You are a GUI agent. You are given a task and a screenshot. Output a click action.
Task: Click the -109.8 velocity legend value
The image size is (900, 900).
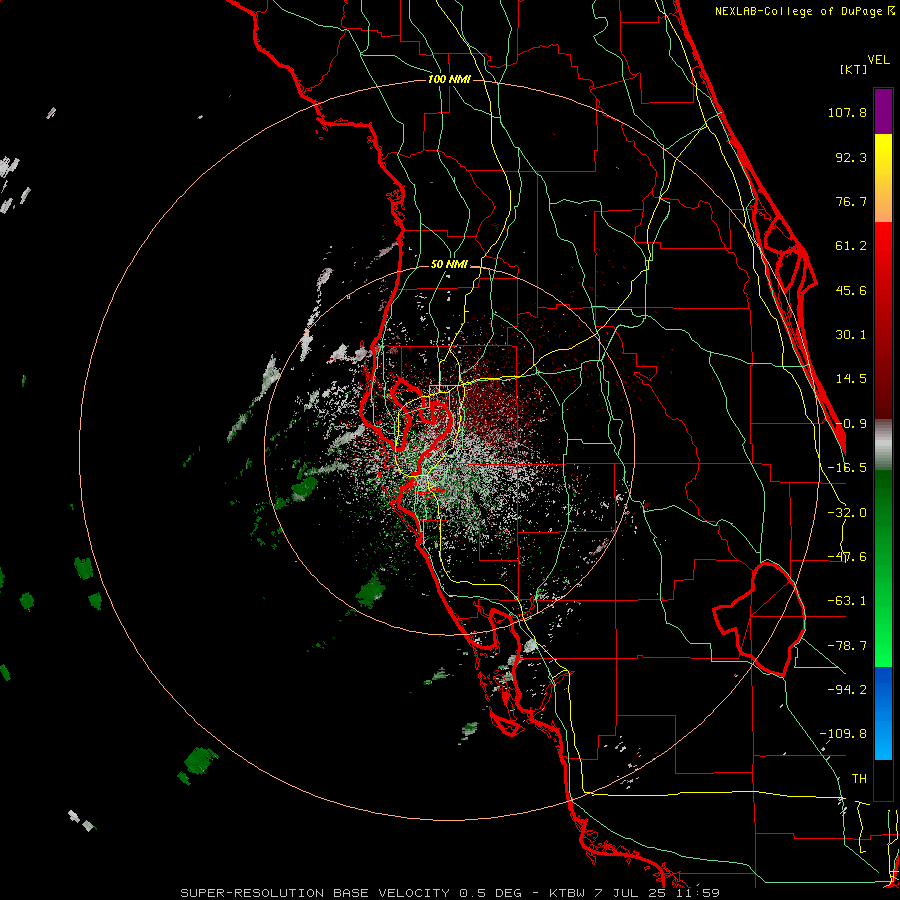(x=843, y=734)
